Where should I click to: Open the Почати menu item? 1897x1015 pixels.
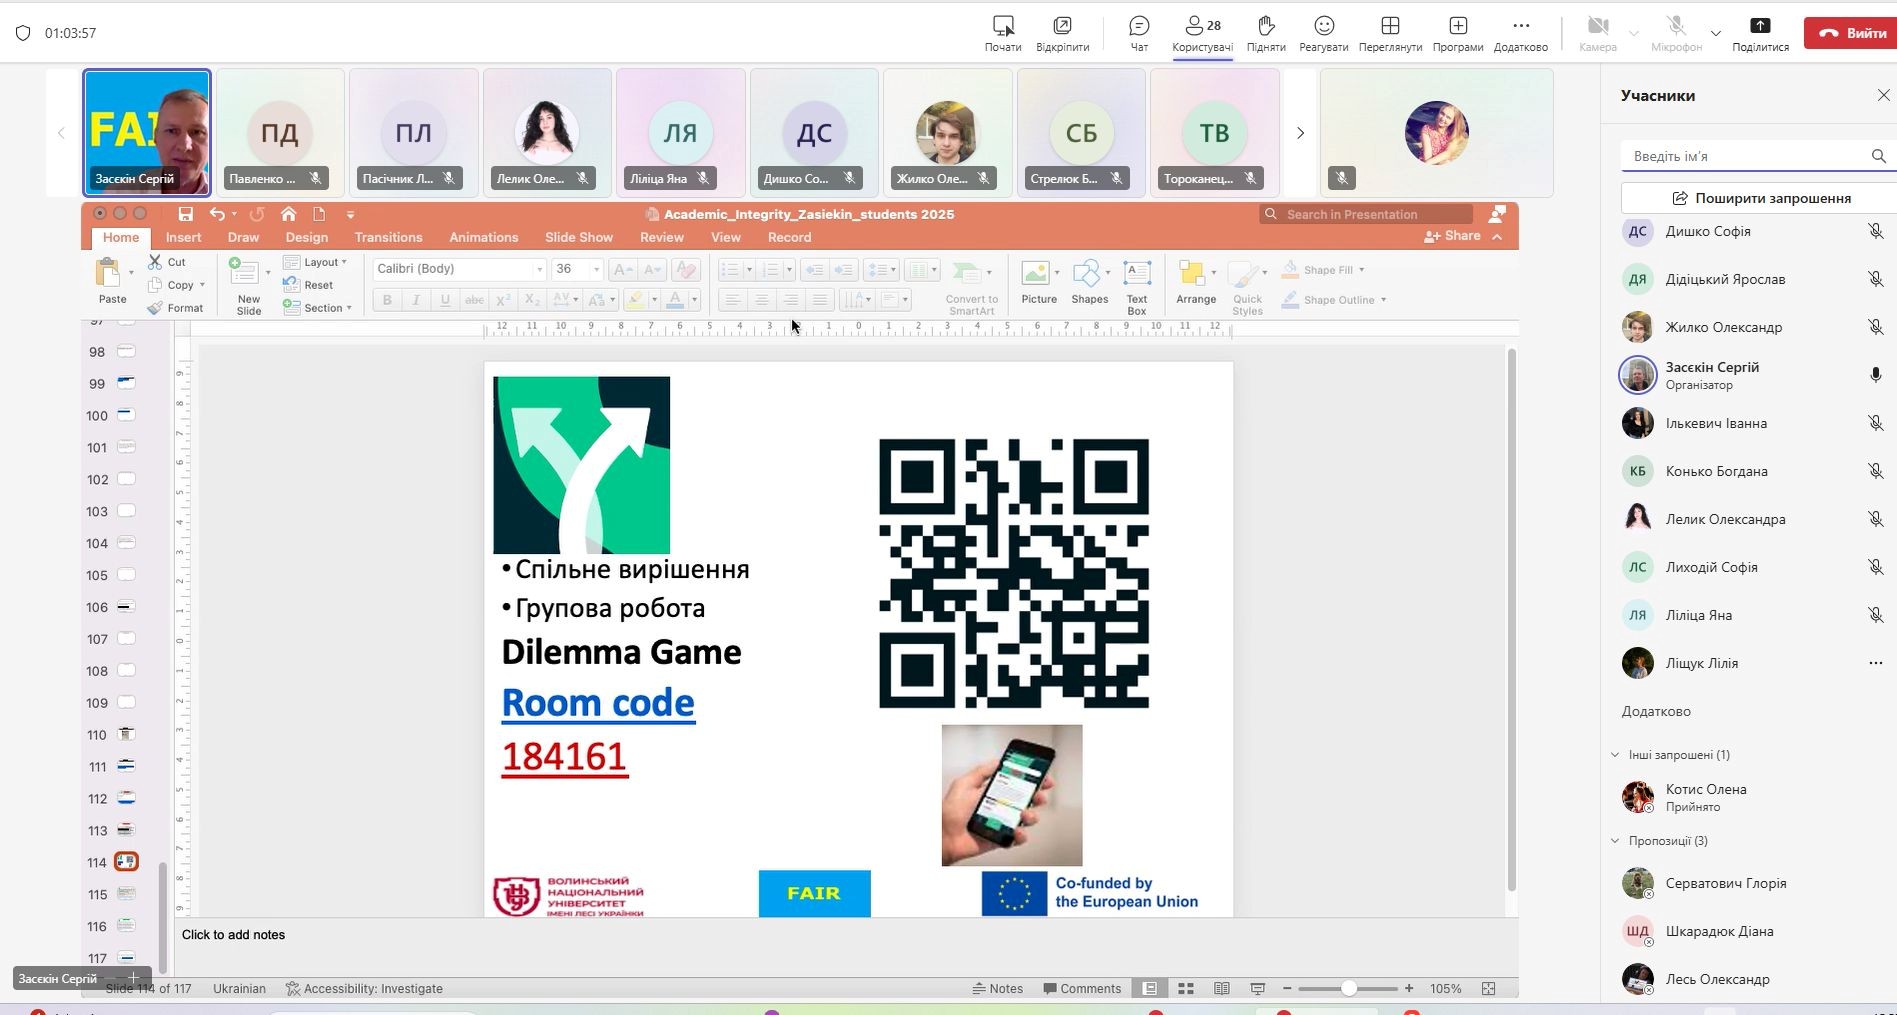(1002, 32)
